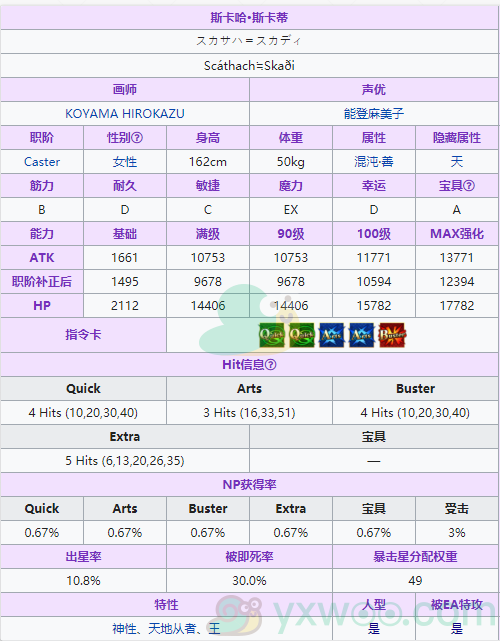Click the base HP value 2112
The width and height of the screenshot is (500, 641).
click(x=125, y=306)
